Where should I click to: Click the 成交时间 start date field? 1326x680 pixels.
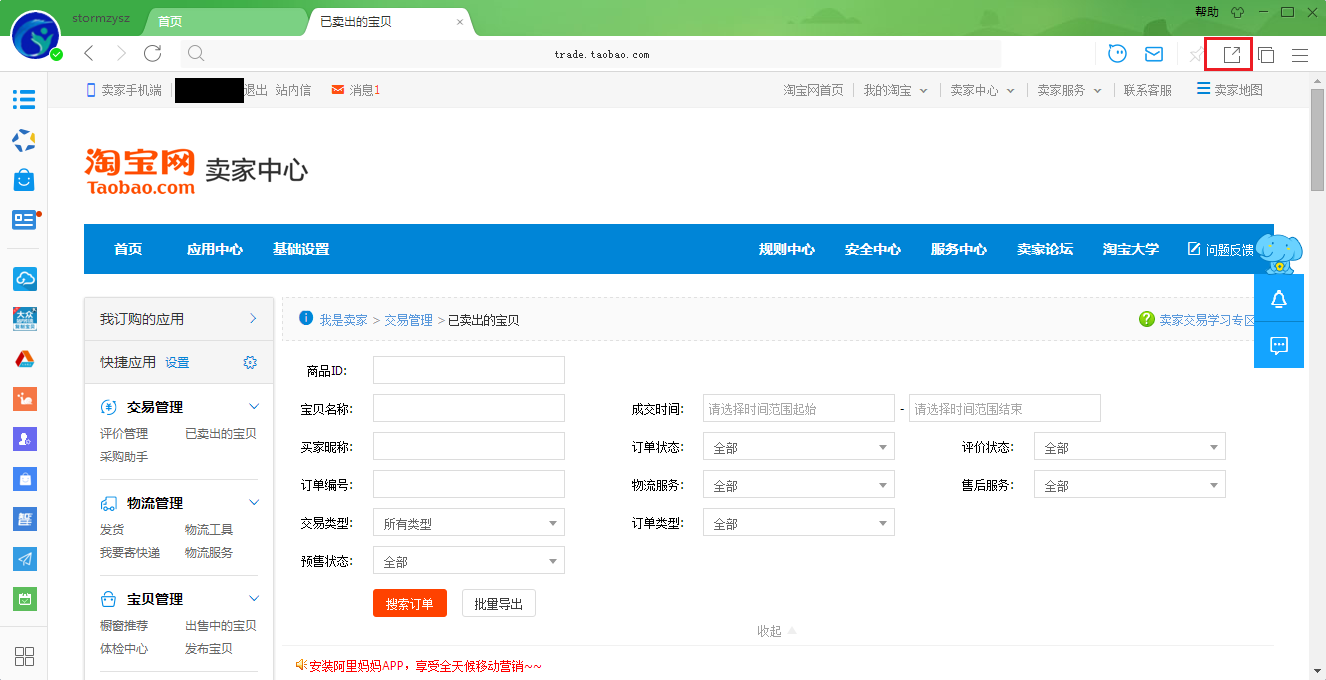coord(799,408)
